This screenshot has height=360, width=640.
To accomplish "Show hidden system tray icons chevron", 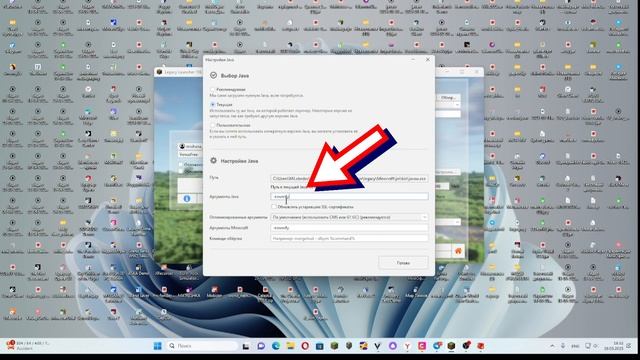I will pyautogui.click(x=552, y=346).
